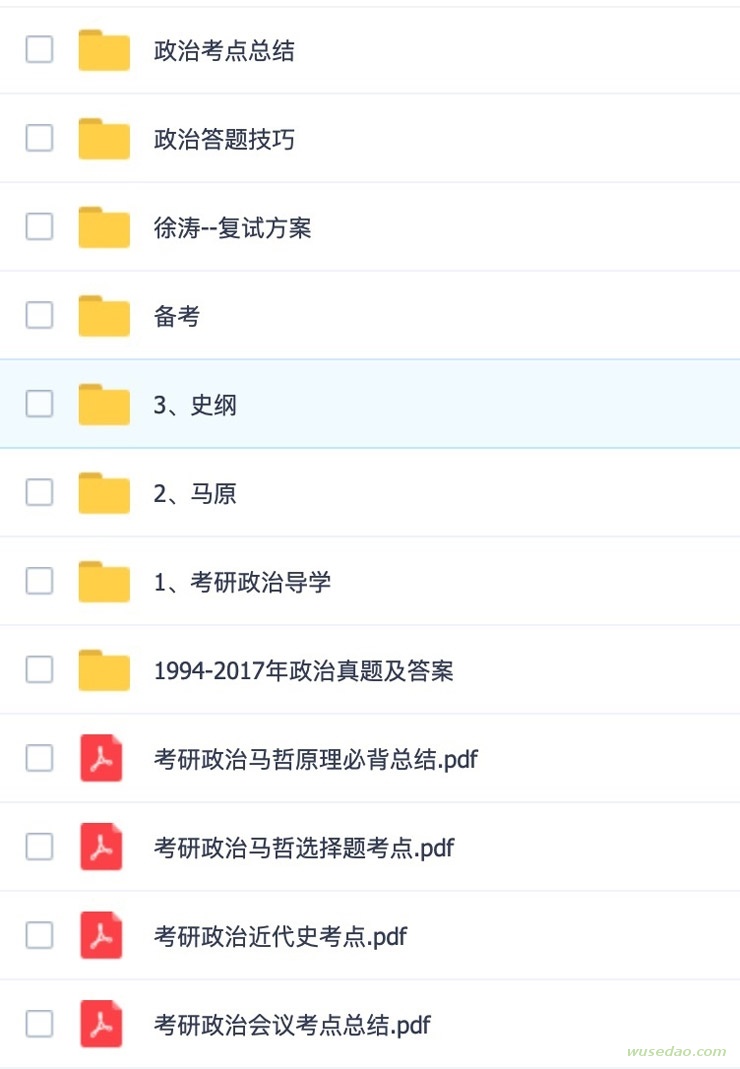Toggle checkbox for 1994-2017年政治真题及答案
This screenshot has height=1069, width=740.
[40, 669]
